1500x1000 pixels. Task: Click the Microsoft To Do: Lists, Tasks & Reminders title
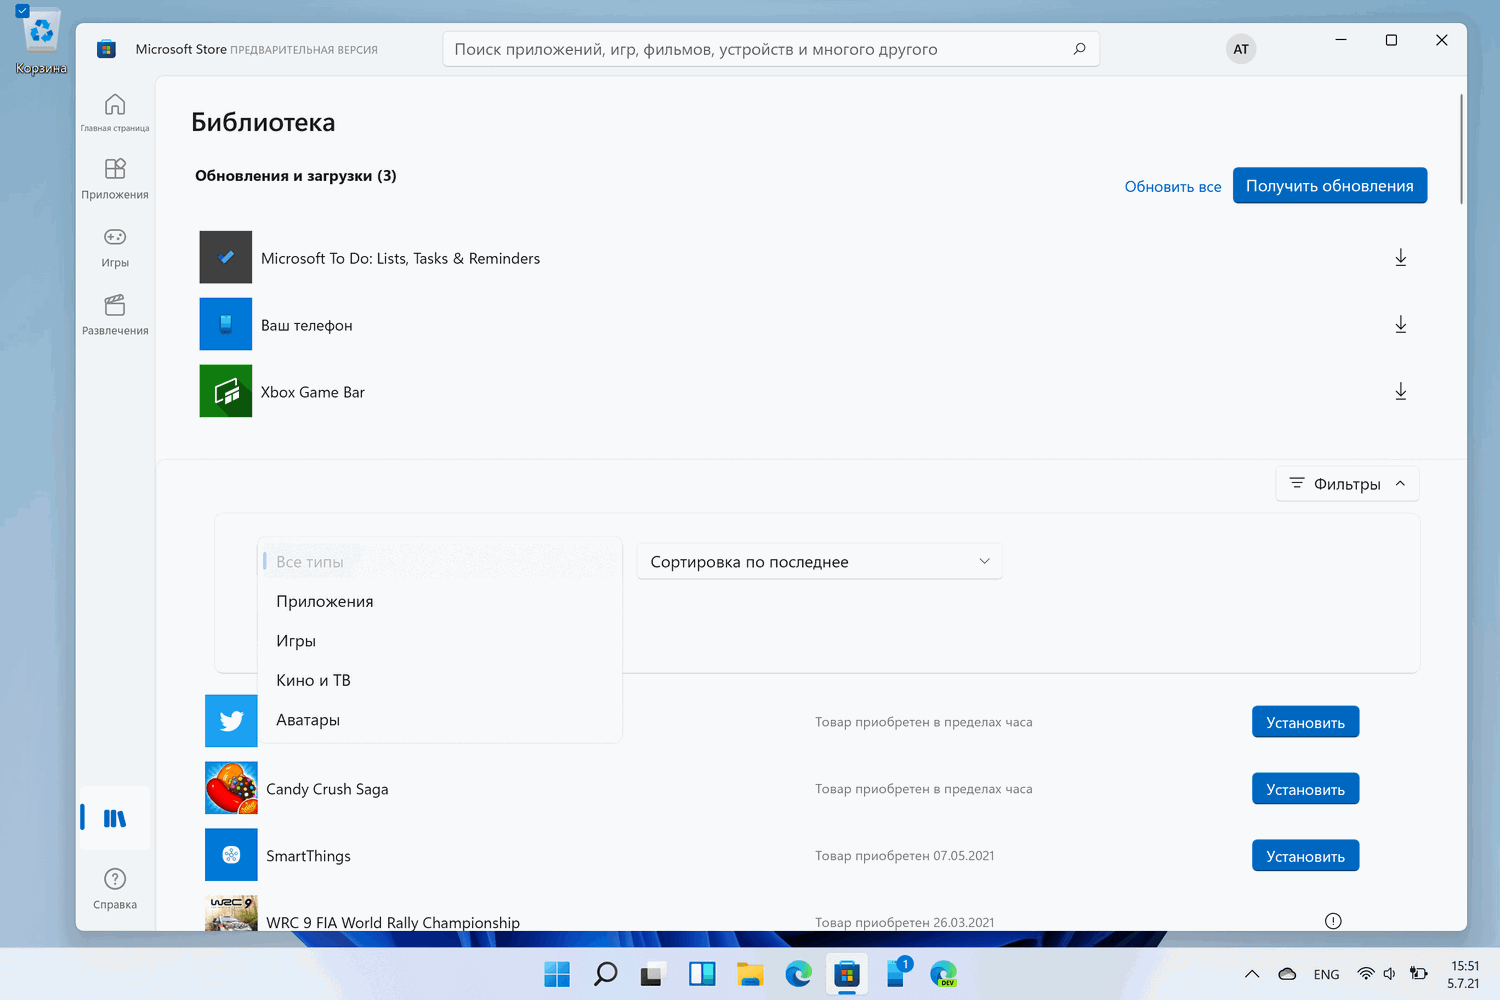[400, 258]
